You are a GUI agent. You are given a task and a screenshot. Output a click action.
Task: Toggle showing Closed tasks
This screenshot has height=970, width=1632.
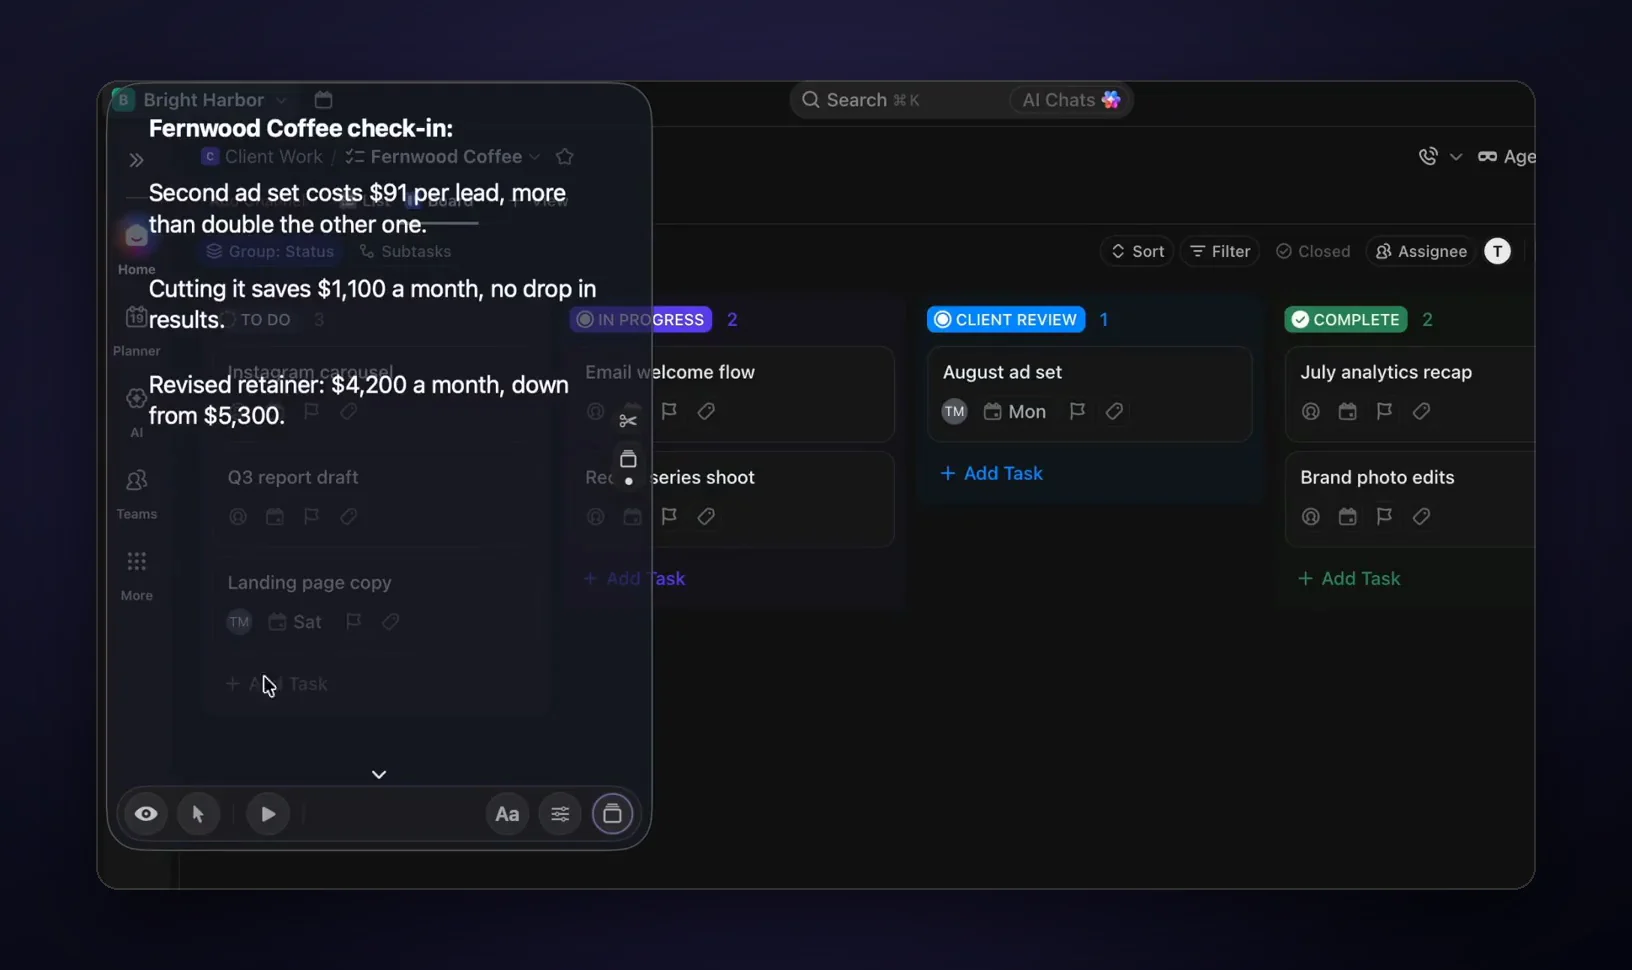[1313, 251]
